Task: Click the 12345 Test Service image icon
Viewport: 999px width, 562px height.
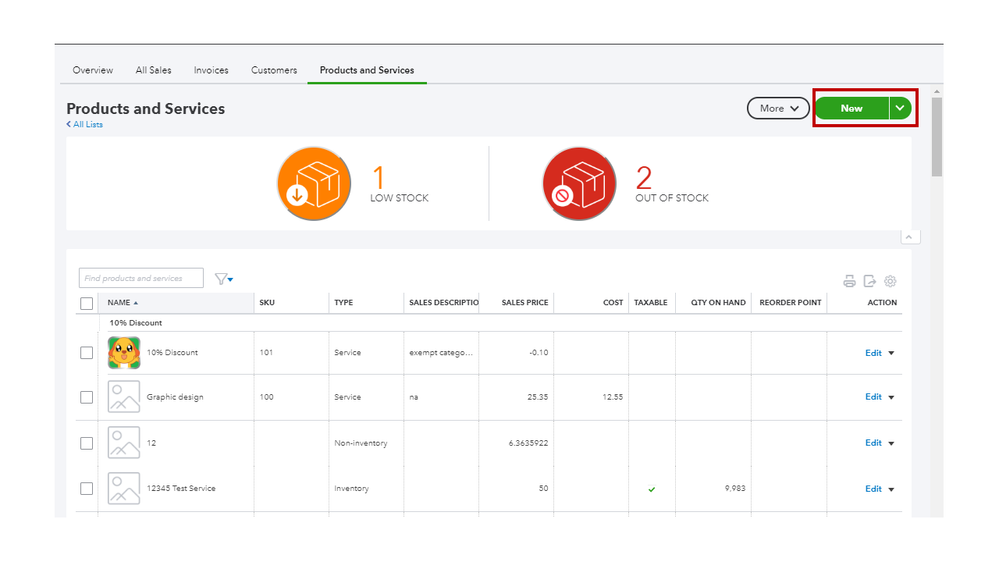Action: point(124,489)
